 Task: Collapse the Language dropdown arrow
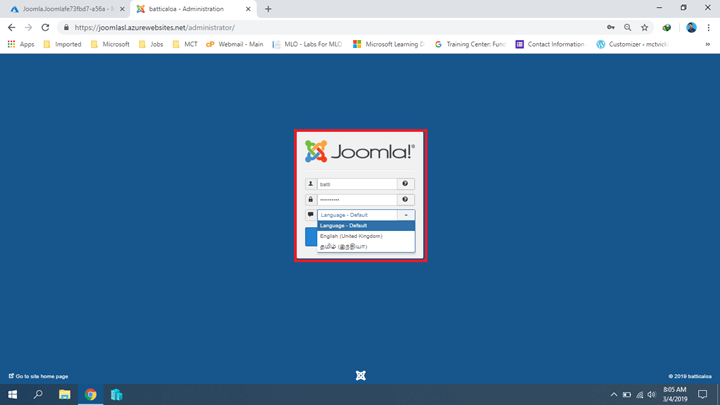pos(406,215)
